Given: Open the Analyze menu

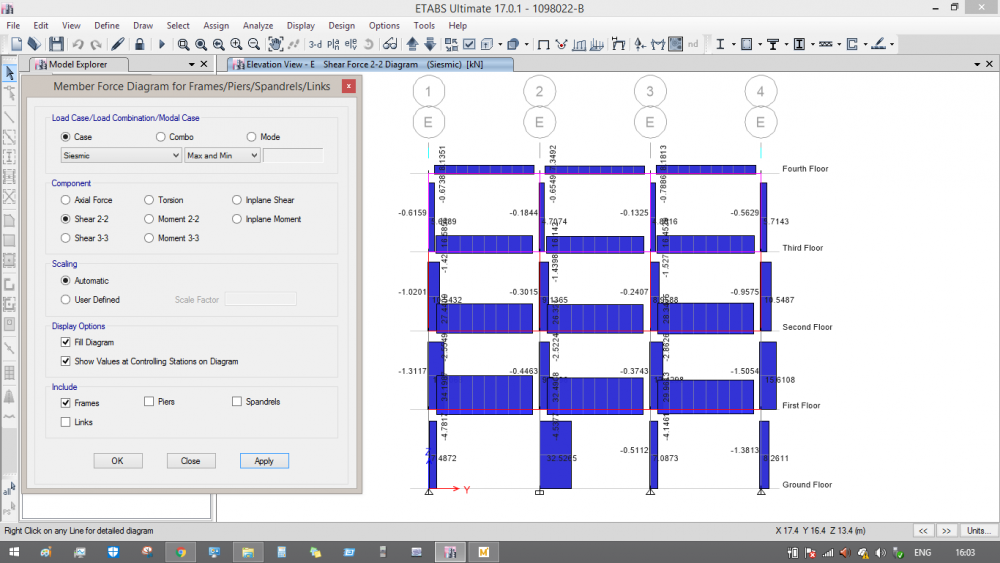Looking at the screenshot, I should point(258,26).
